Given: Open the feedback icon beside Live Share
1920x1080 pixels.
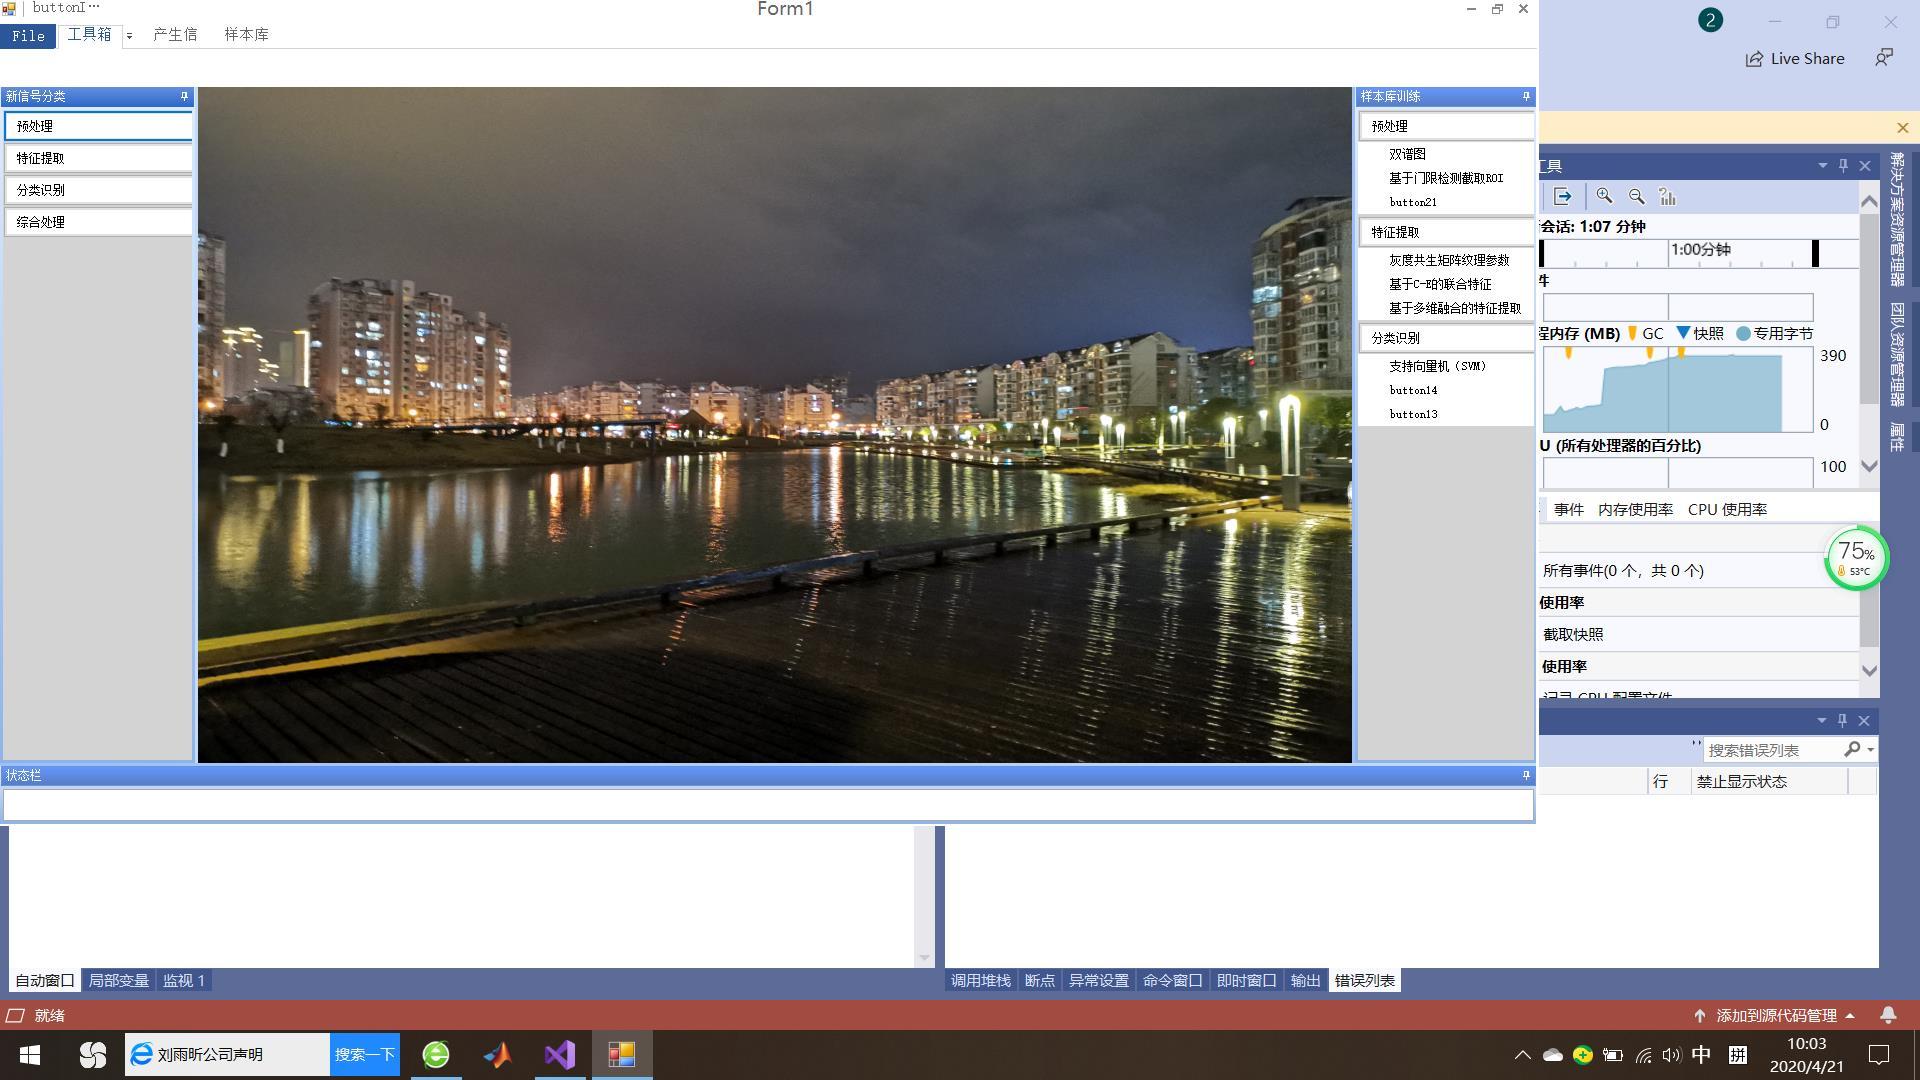Looking at the screenshot, I should [x=1884, y=58].
